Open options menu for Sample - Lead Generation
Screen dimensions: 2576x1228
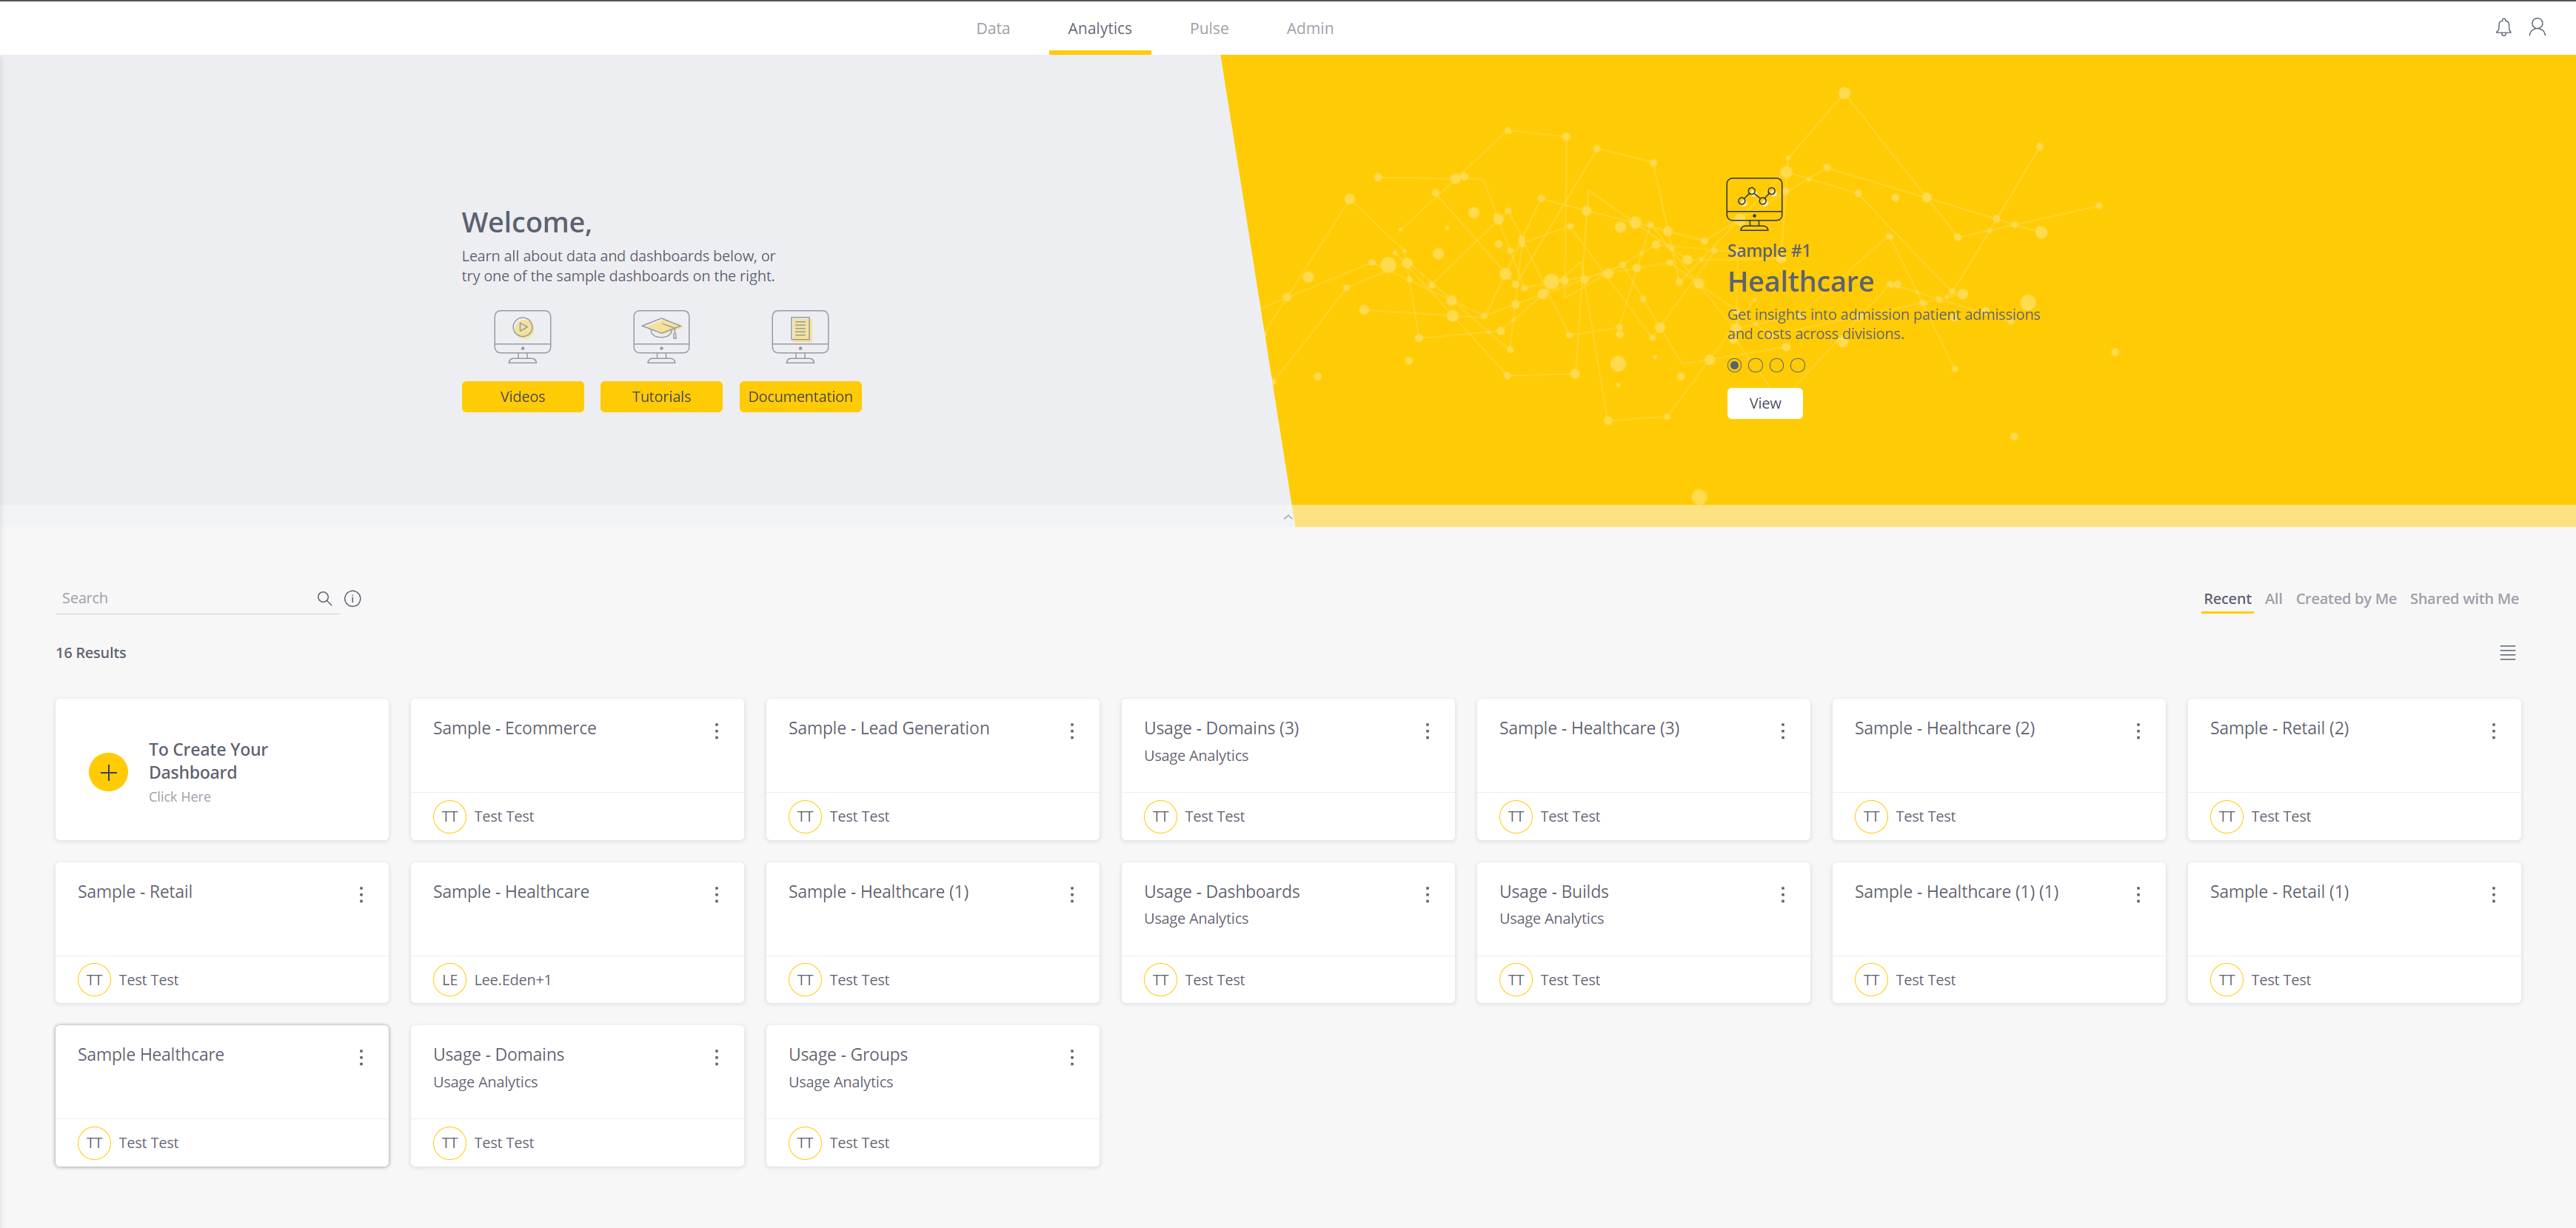(x=1072, y=731)
